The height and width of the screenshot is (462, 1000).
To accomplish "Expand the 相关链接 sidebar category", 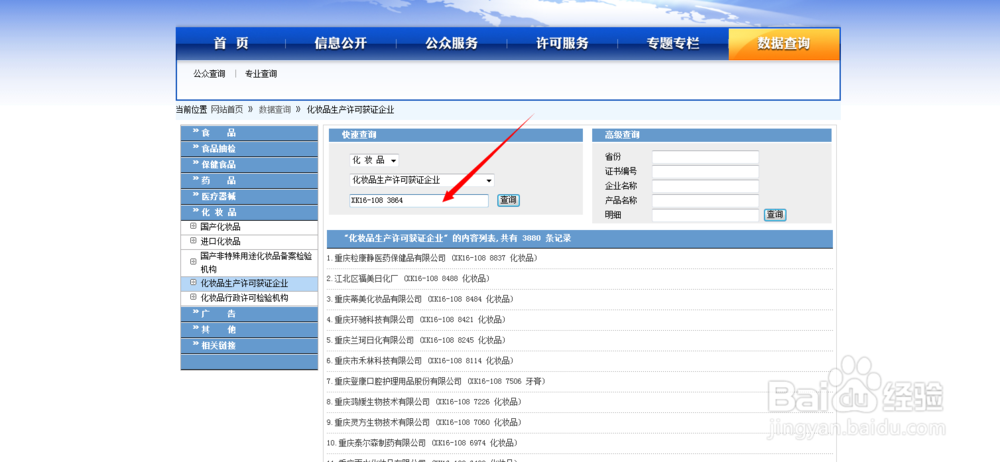I will tap(249, 346).
